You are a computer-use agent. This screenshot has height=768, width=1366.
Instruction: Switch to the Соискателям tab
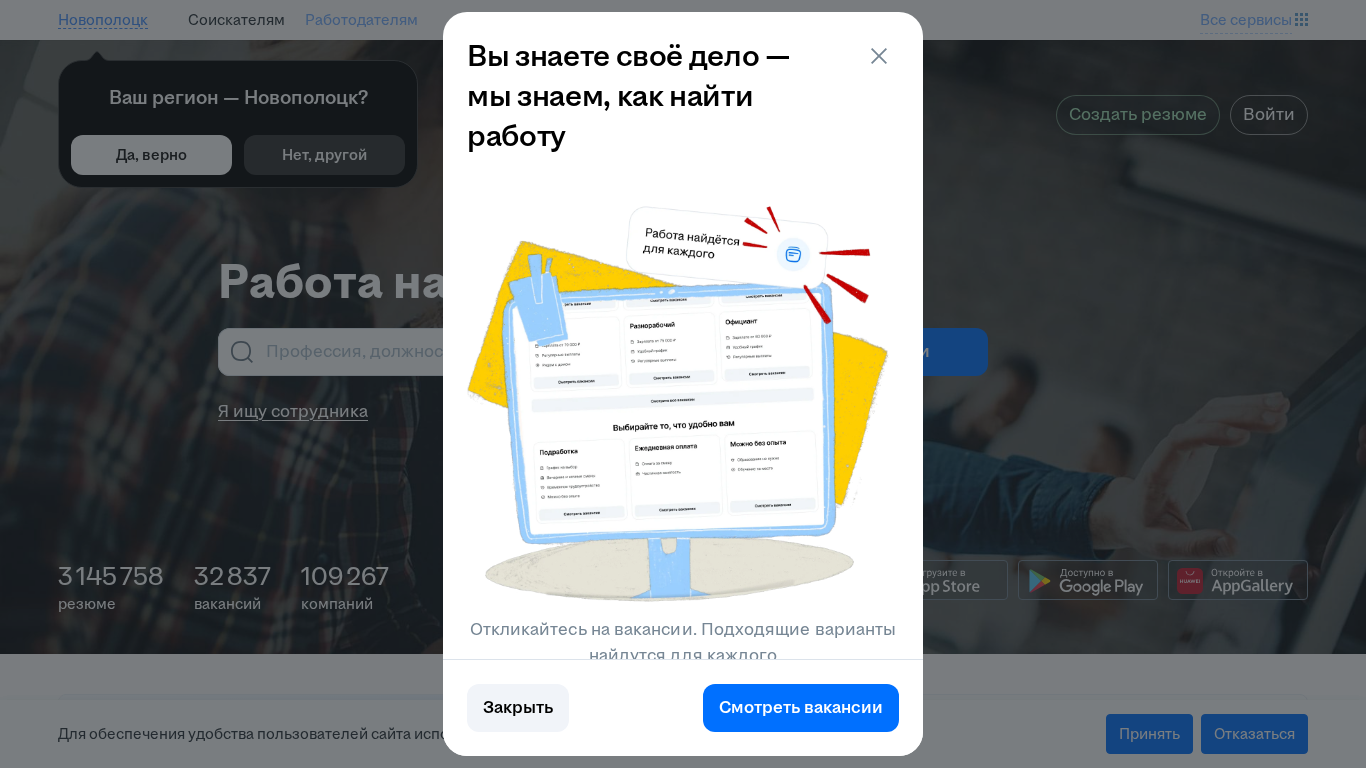click(236, 20)
